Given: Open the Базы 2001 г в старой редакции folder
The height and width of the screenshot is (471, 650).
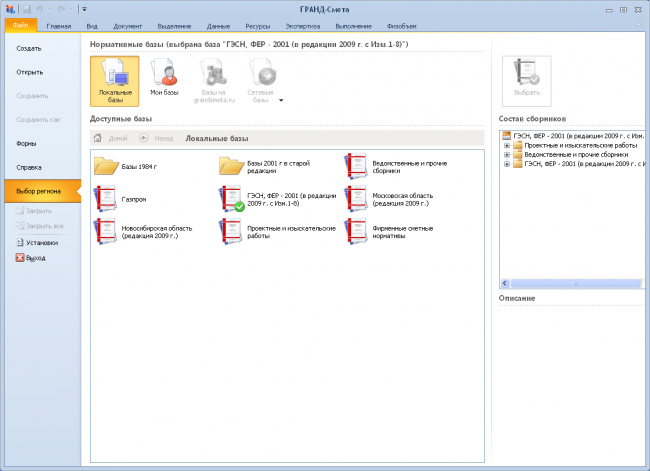Looking at the screenshot, I should pos(231,166).
